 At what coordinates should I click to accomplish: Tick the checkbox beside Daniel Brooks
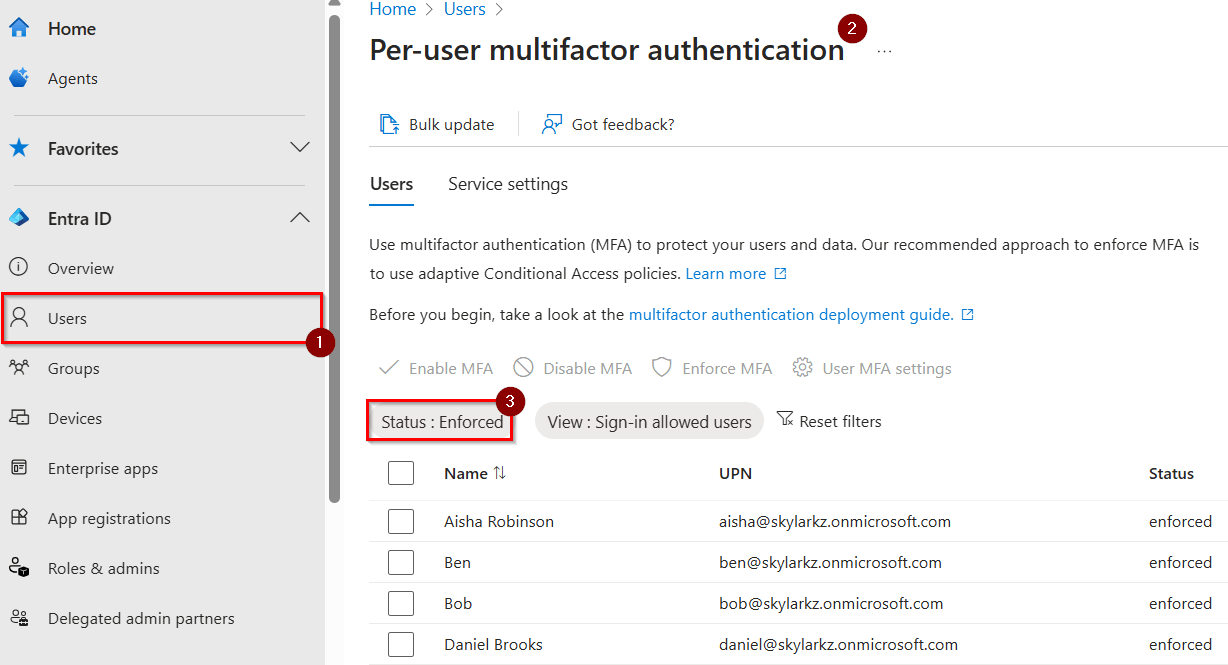[400, 644]
